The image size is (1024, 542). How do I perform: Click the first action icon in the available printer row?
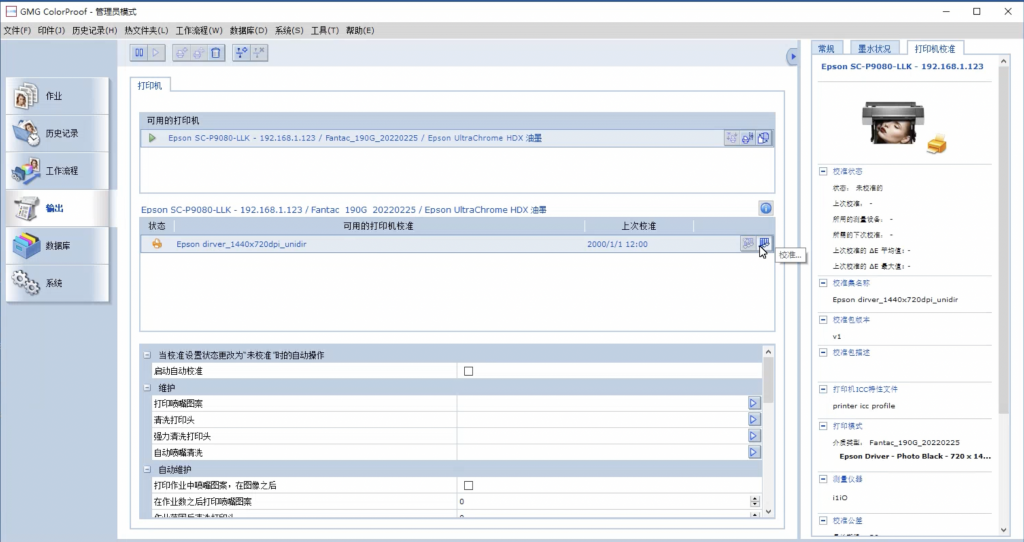732,138
